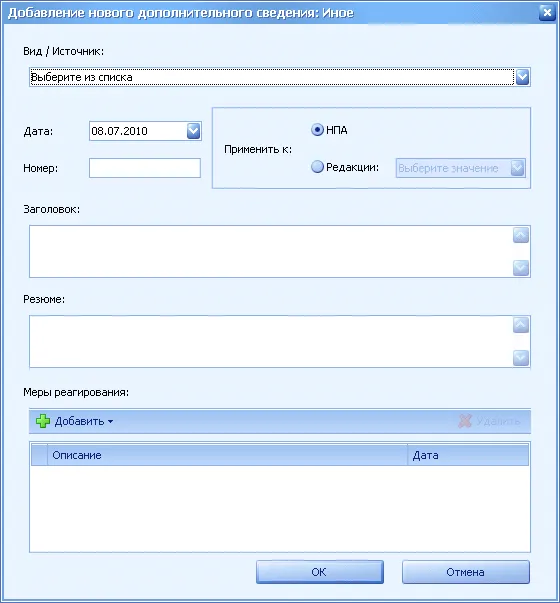The image size is (560, 603).
Task: Select the НПА radio button
Action: click(317, 130)
